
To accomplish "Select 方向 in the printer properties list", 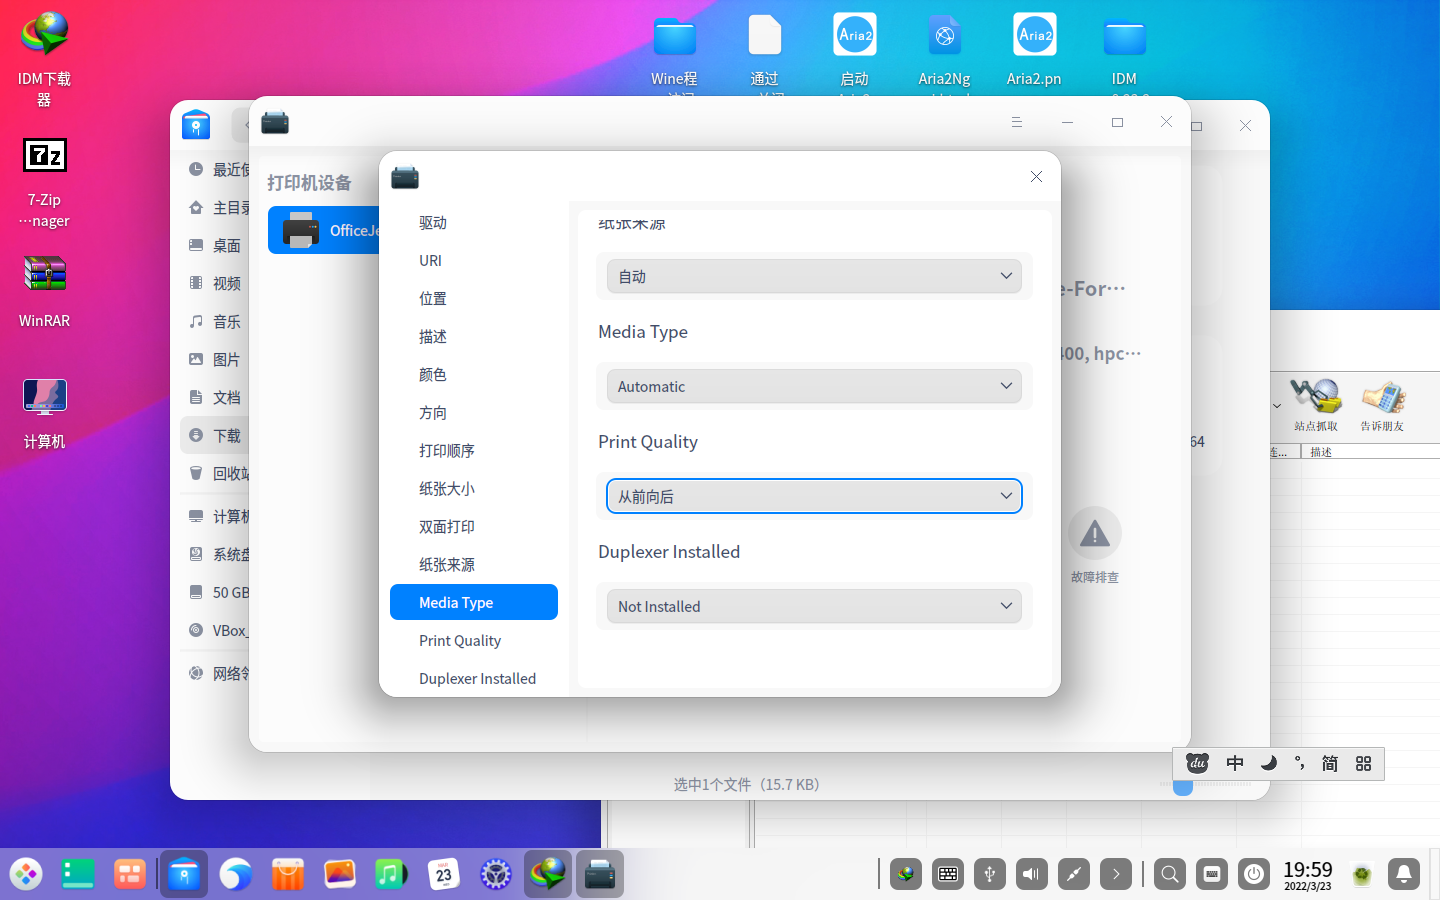I will click(474, 413).
